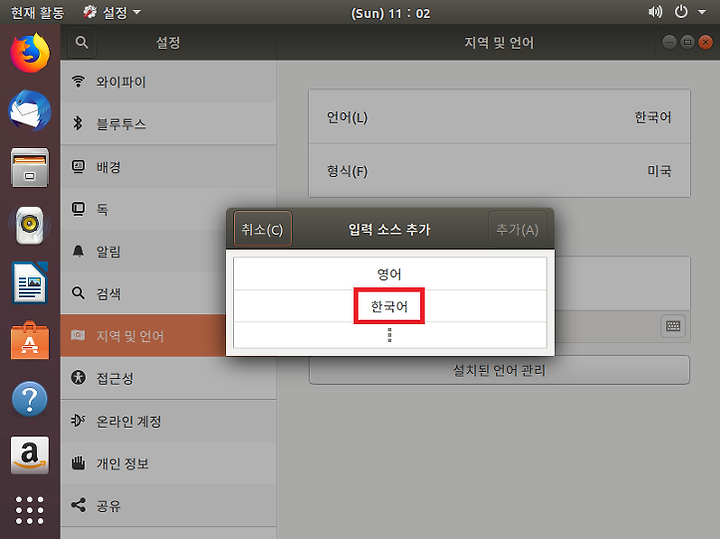Click the 추가(A) add button
The image size is (720, 539).
click(x=517, y=229)
